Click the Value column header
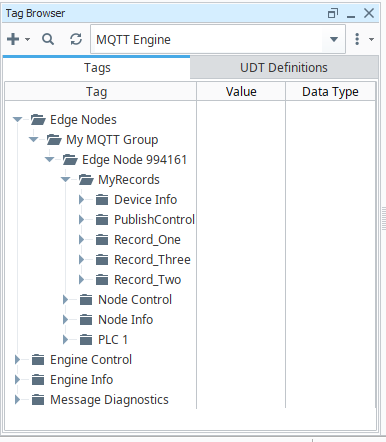 241,92
